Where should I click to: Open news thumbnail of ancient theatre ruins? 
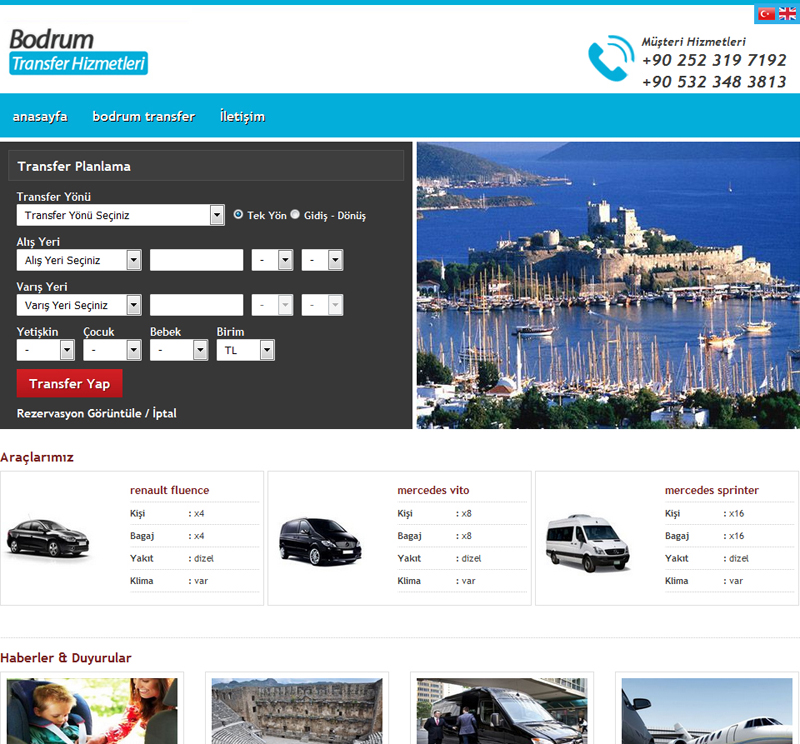[297, 710]
